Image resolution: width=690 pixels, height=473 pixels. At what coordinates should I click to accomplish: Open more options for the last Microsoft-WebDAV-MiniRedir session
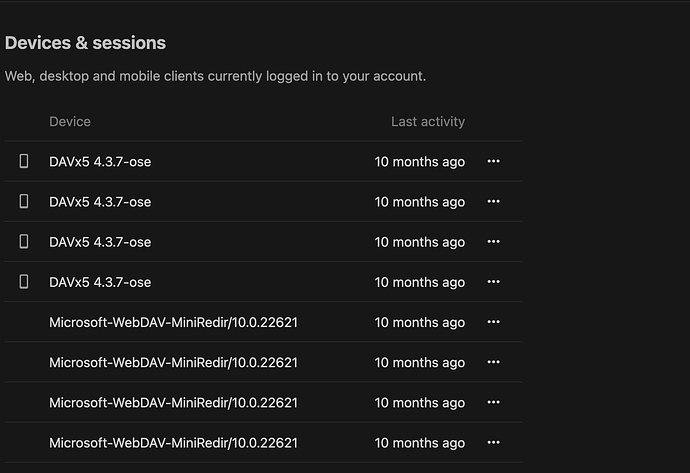pos(493,442)
